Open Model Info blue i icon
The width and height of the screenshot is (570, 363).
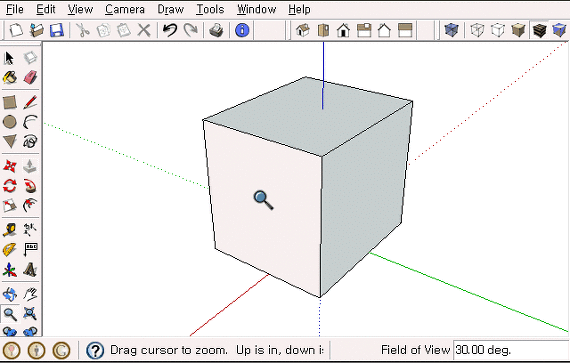click(242, 30)
